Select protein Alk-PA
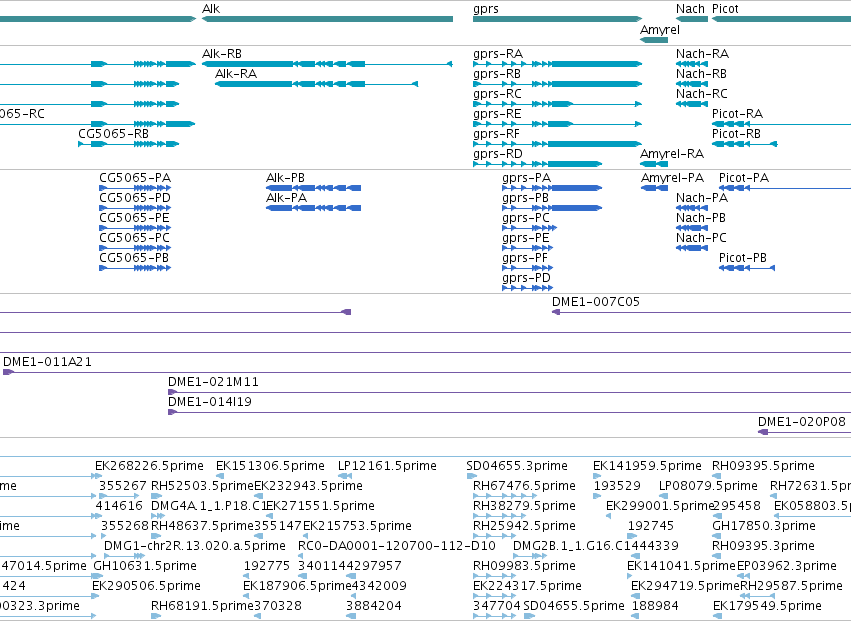Viewport: 851px width, 621px height. tap(287, 198)
